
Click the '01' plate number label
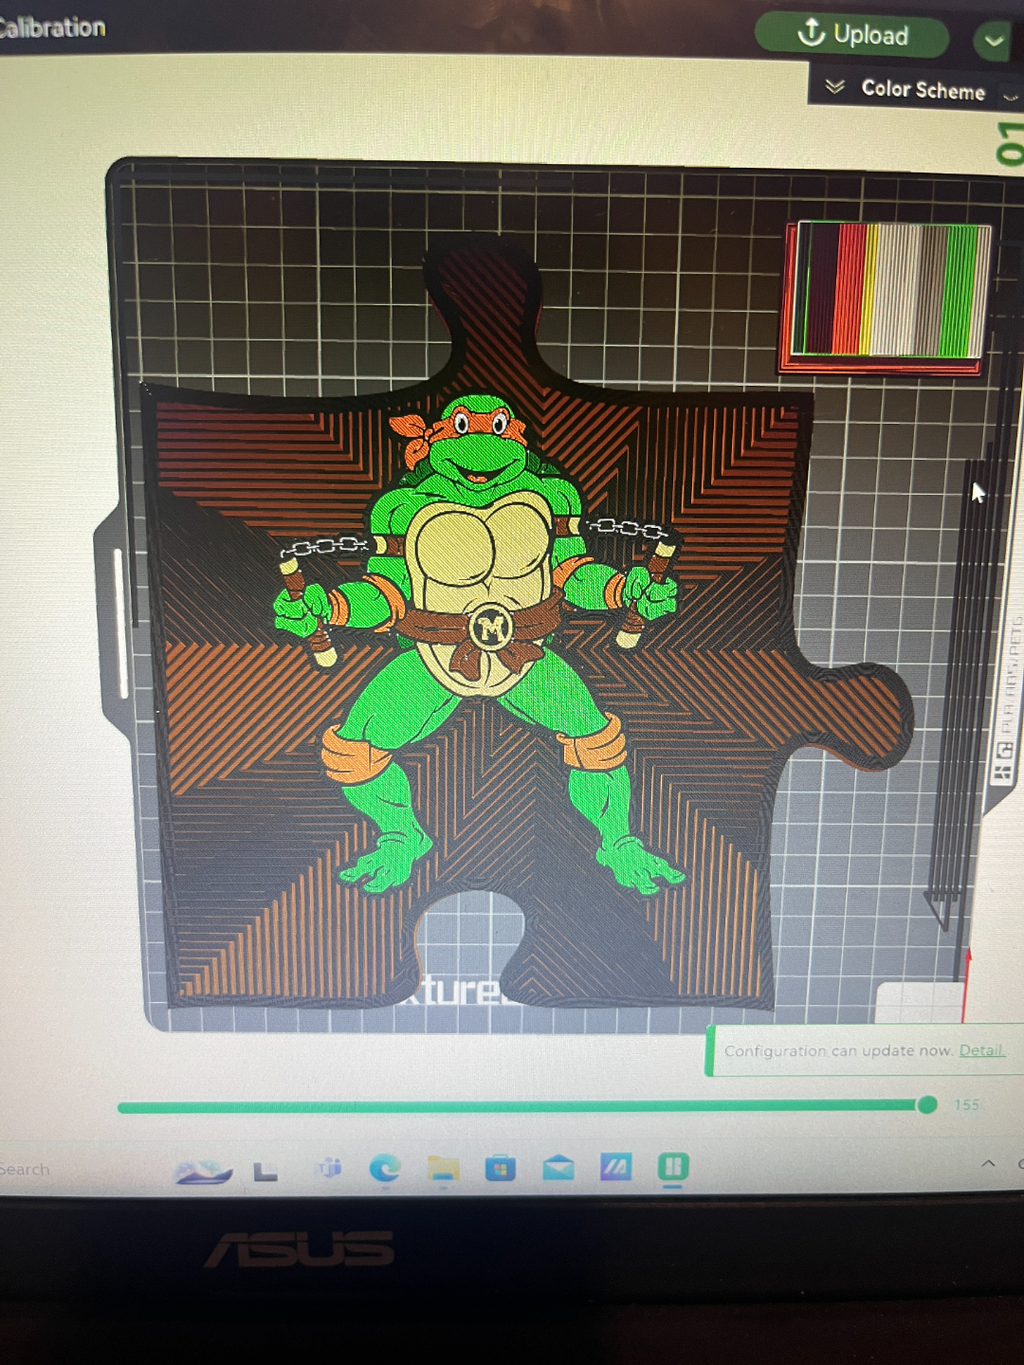1010,142
